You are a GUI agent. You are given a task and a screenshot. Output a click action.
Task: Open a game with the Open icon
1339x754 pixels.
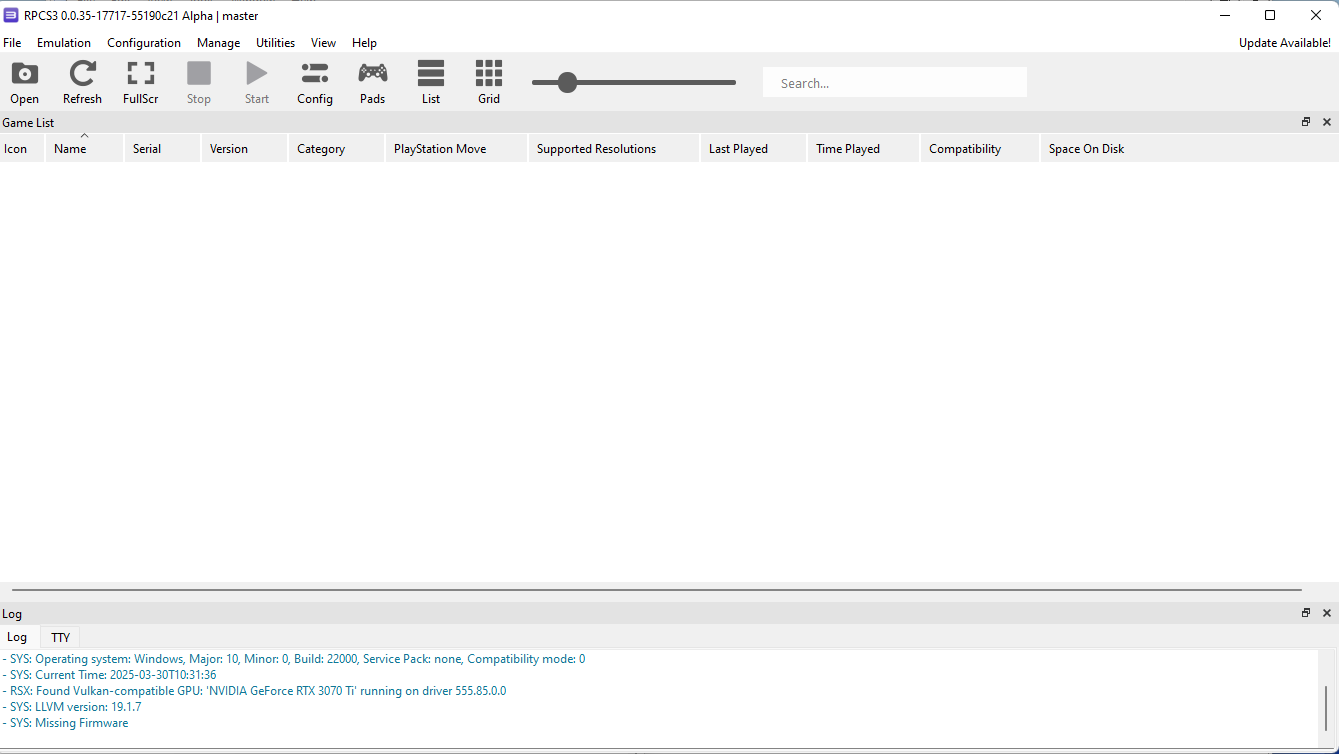tap(25, 83)
